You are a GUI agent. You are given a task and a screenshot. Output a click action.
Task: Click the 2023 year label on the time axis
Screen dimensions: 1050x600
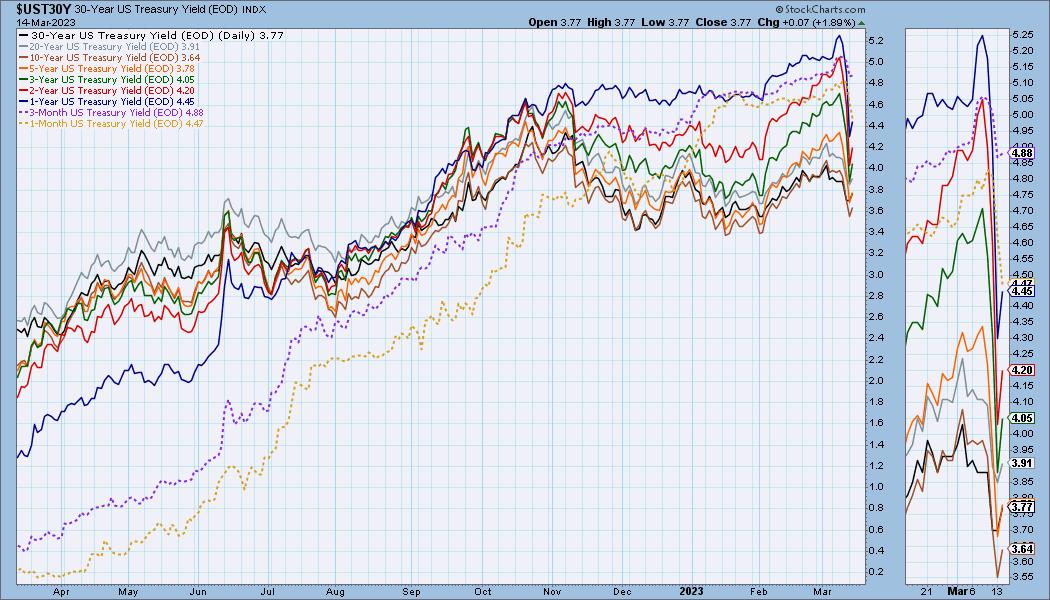pos(691,591)
